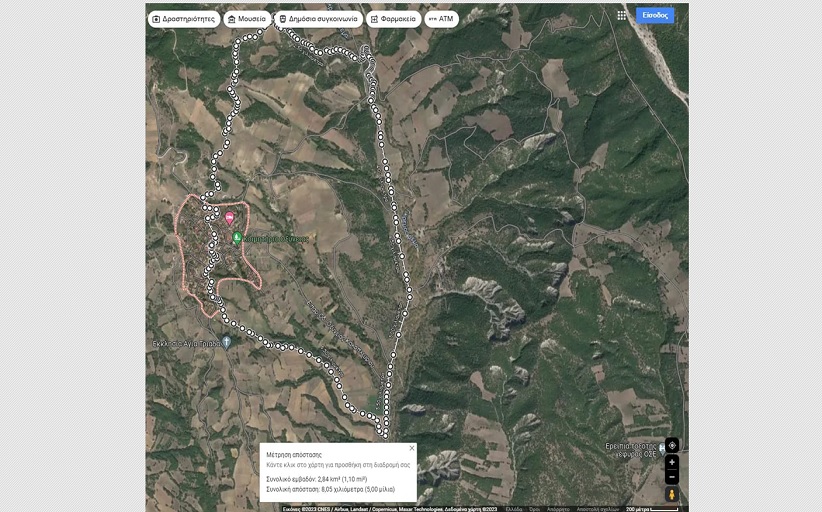Open the Google apps grid
This screenshot has height=512, width=822.
click(x=621, y=15)
